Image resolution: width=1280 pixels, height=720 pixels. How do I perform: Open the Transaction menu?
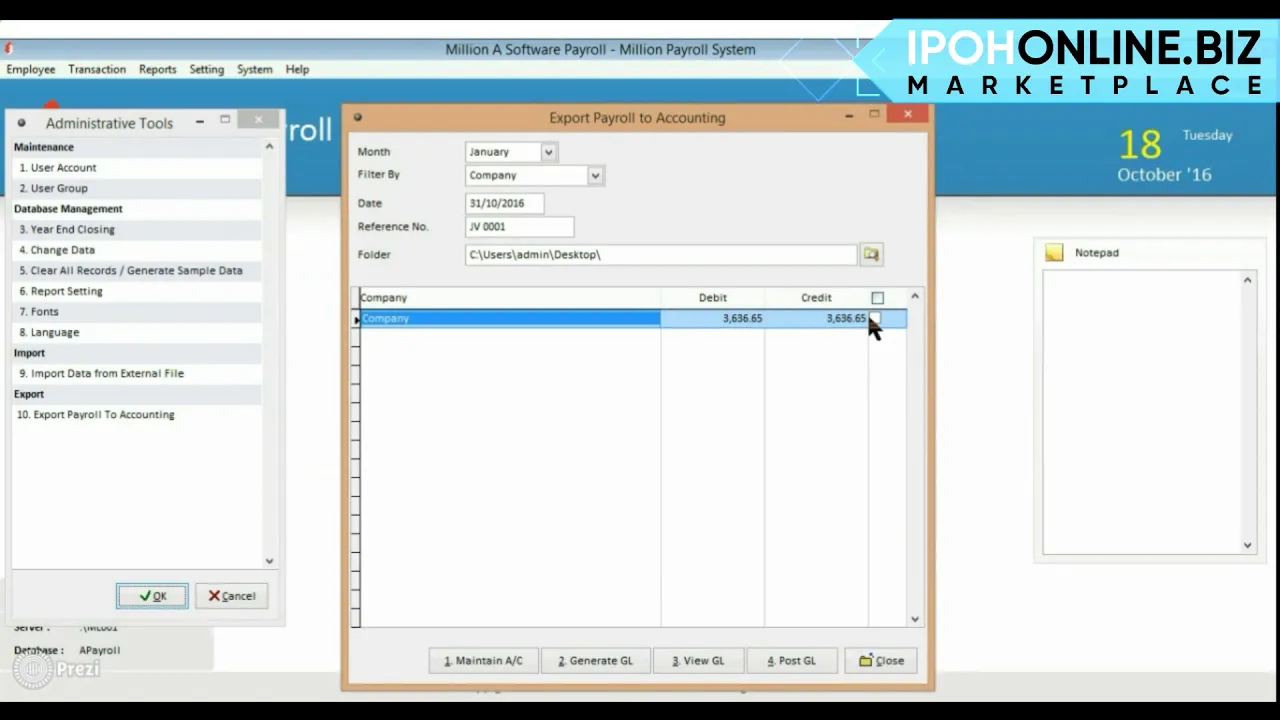(x=97, y=69)
